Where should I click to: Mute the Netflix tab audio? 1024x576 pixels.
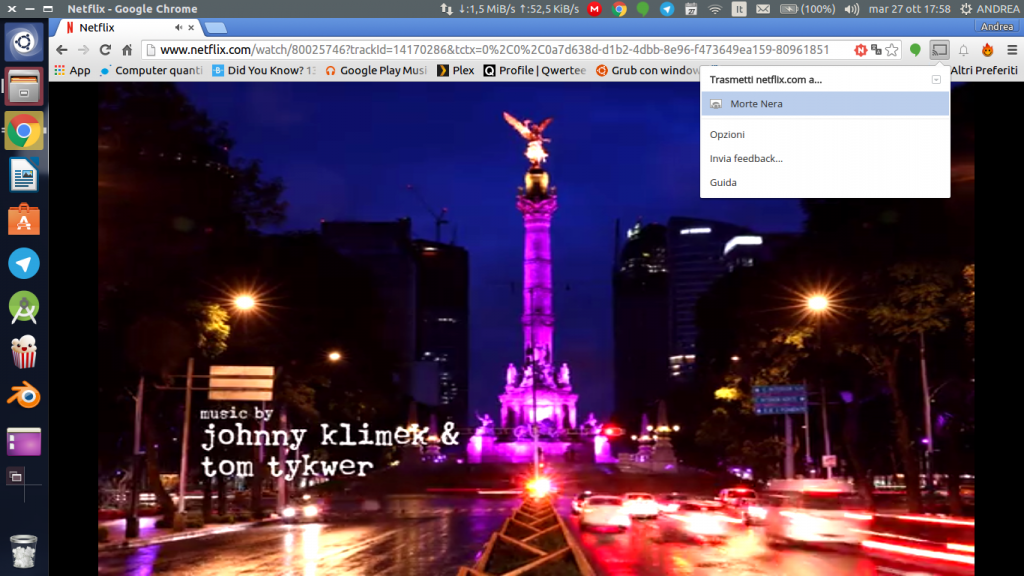[x=178, y=27]
